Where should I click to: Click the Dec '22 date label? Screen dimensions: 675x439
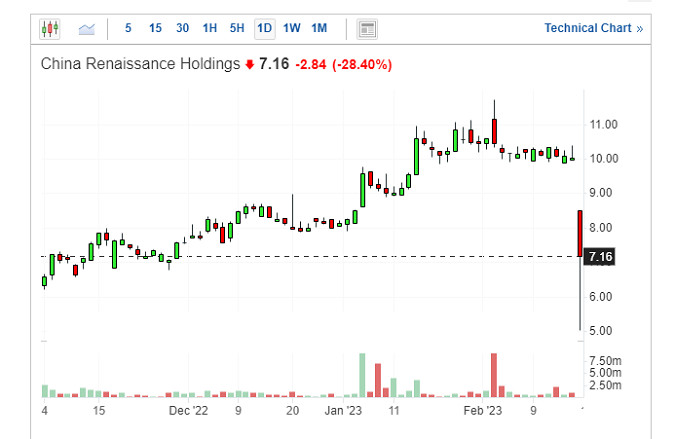(x=188, y=411)
